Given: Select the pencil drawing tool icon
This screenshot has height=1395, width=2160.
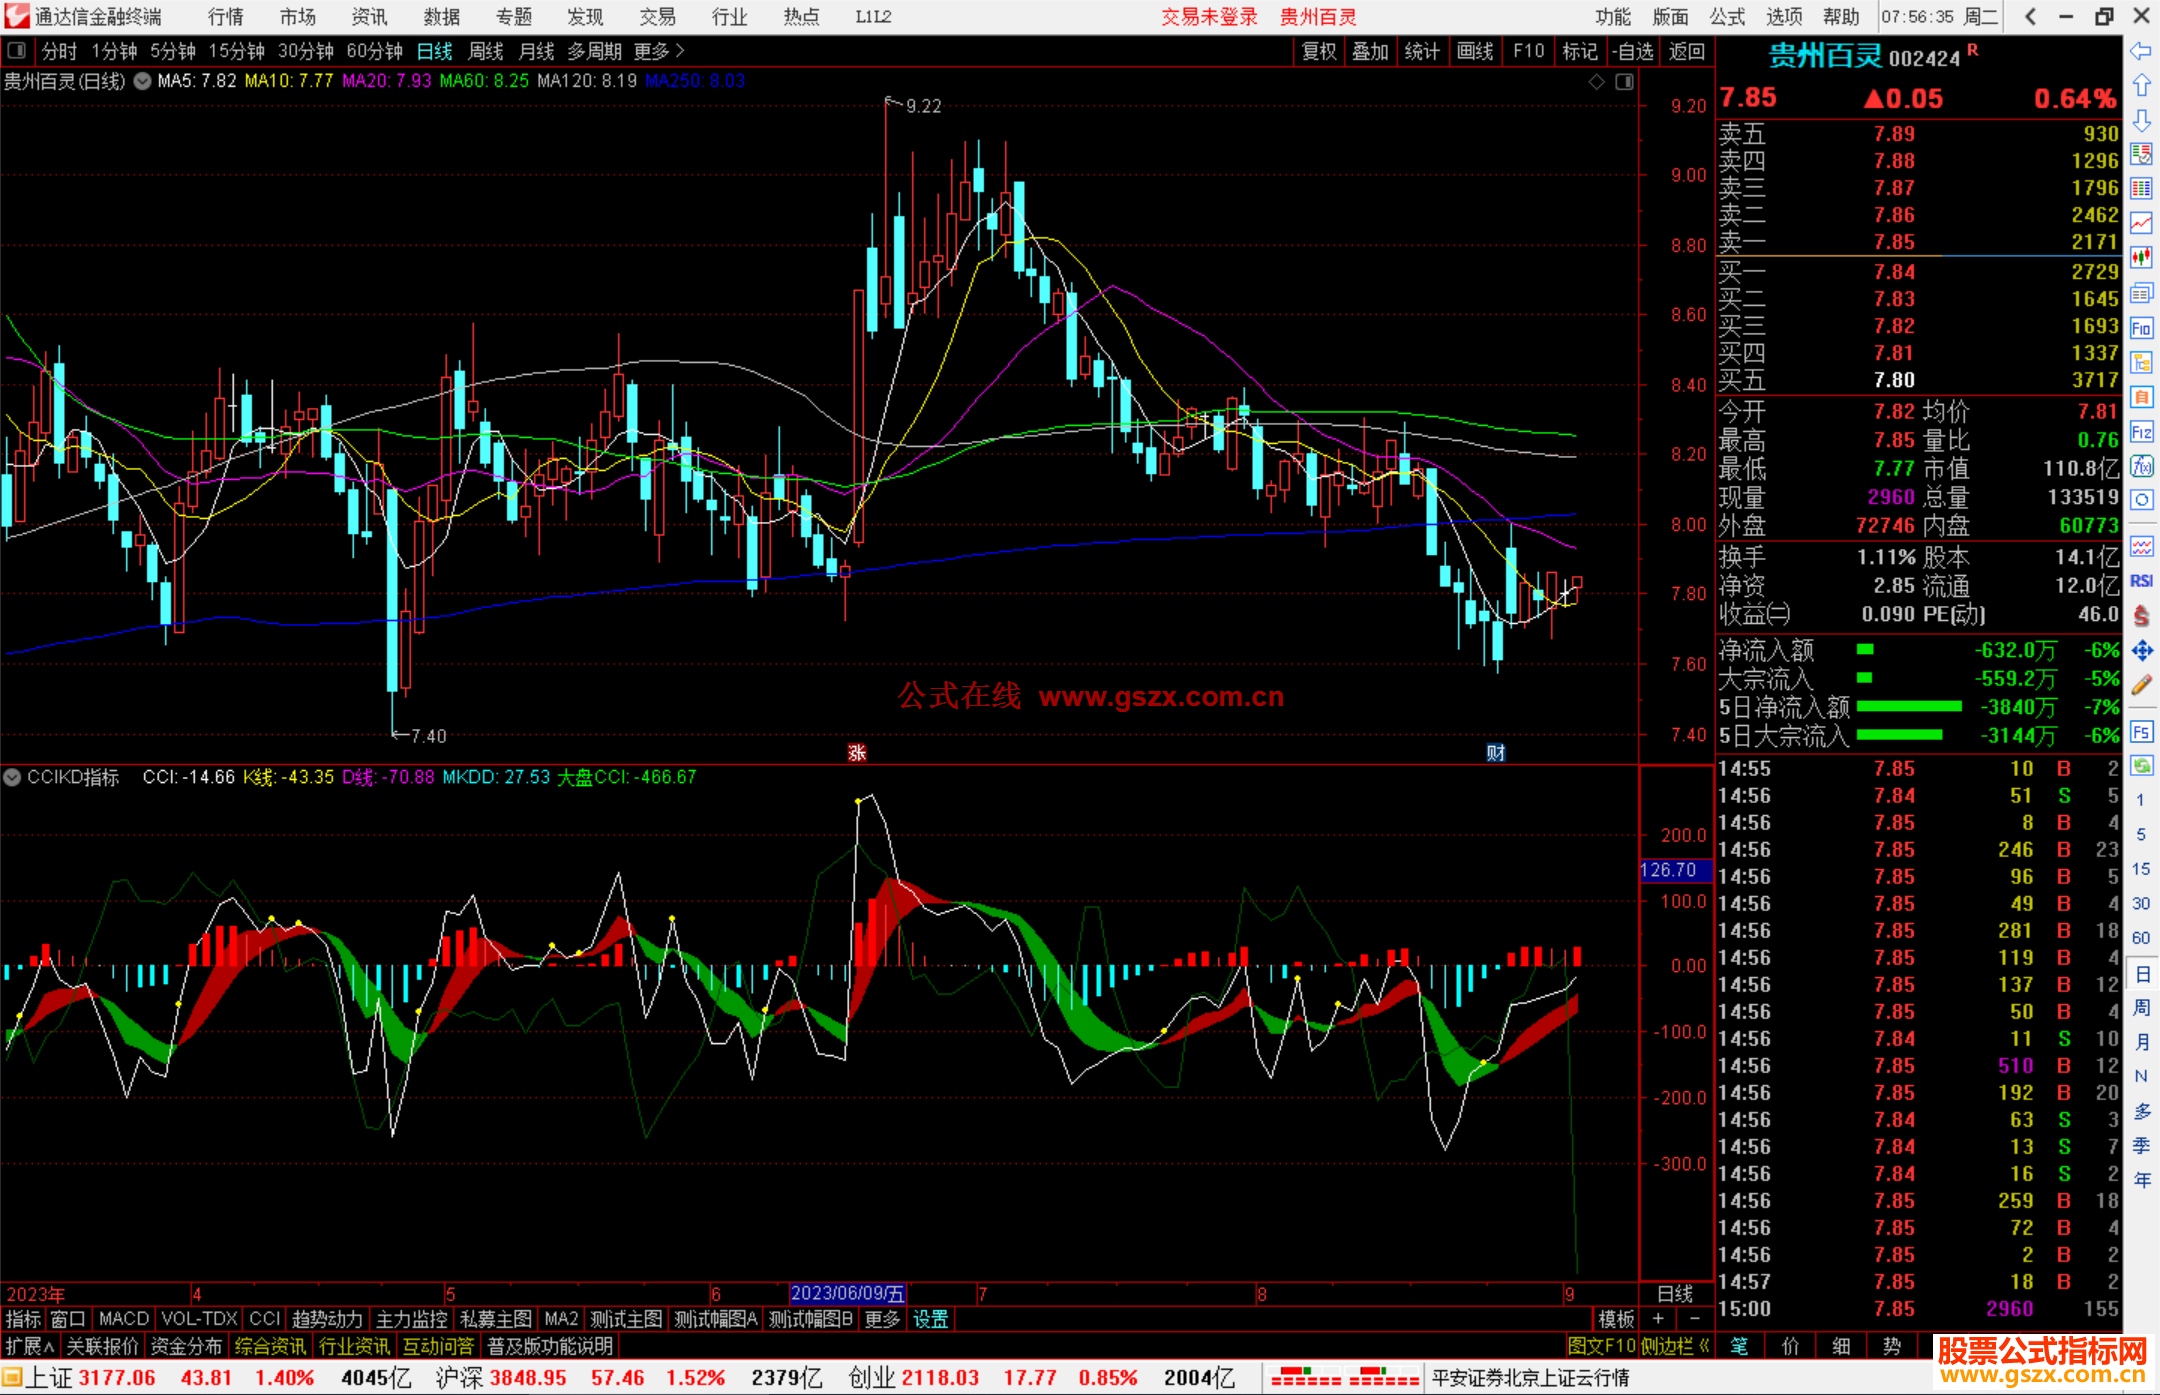Looking at the screenshot, I should [x=2141, y=686].
